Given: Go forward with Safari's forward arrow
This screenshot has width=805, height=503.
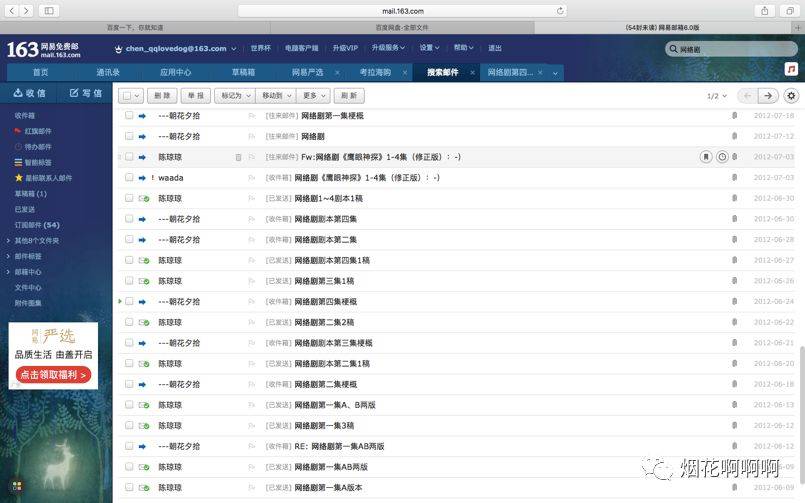Looking at the screenshot, I should click(x=26, y=11).
